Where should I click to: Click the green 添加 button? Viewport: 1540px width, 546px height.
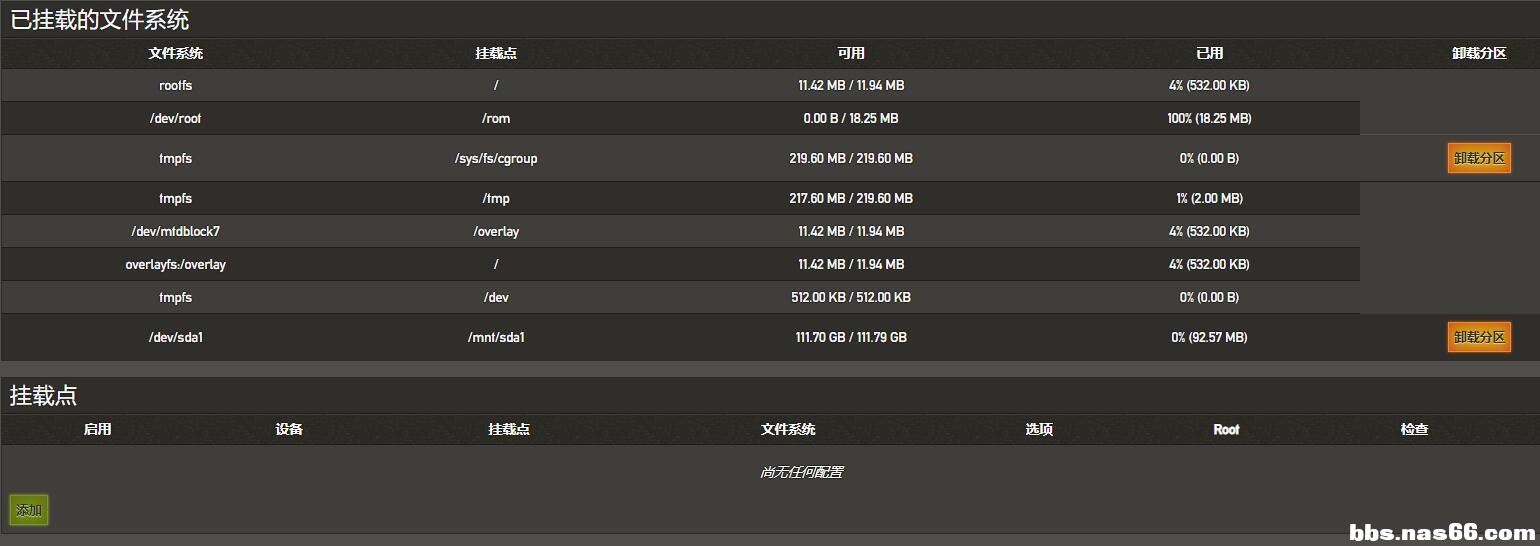29,510
